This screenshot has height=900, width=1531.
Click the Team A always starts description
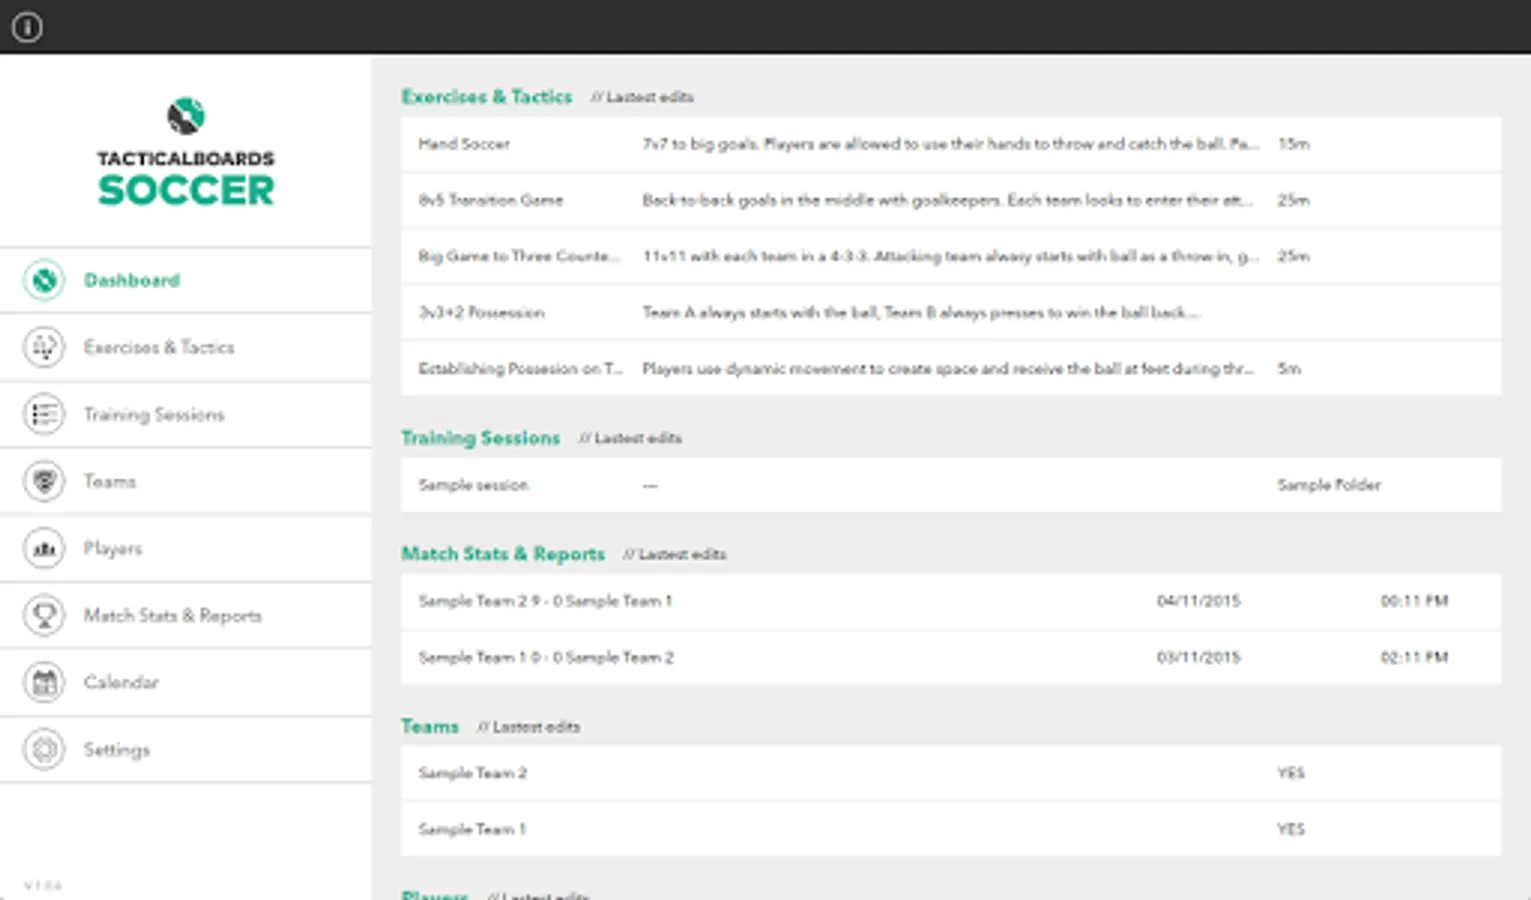(921, 312)
